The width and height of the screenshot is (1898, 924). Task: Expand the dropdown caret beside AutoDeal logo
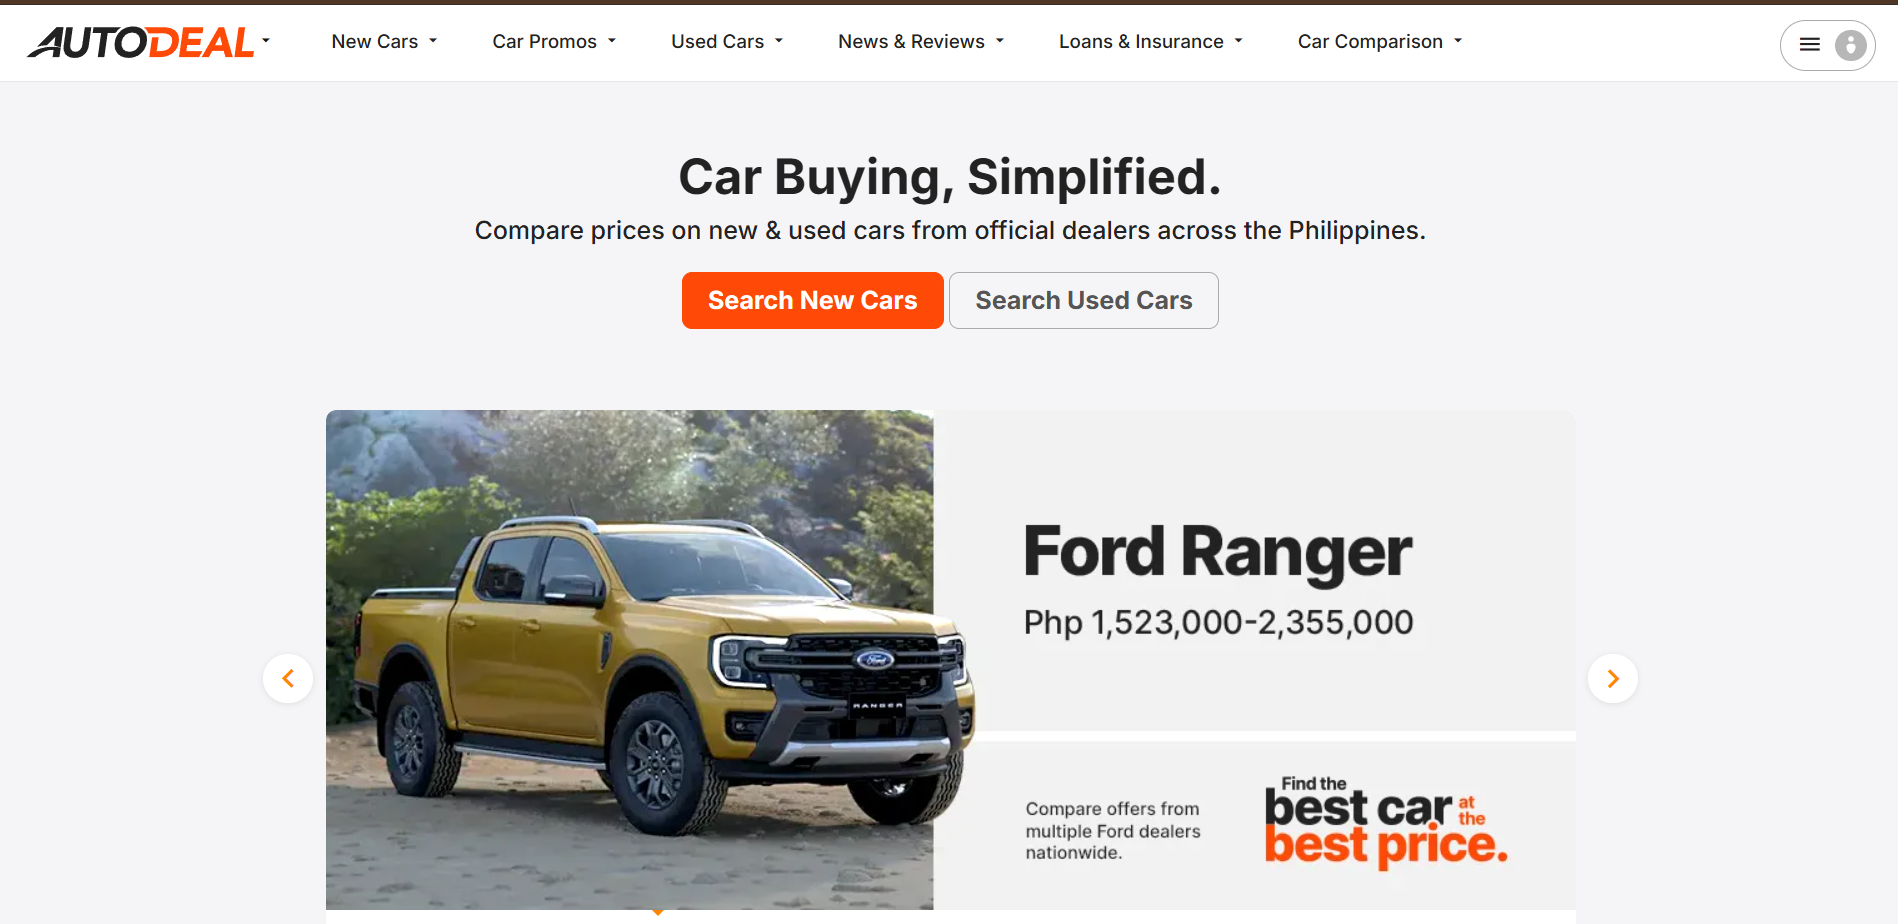[x=266, y=41]
